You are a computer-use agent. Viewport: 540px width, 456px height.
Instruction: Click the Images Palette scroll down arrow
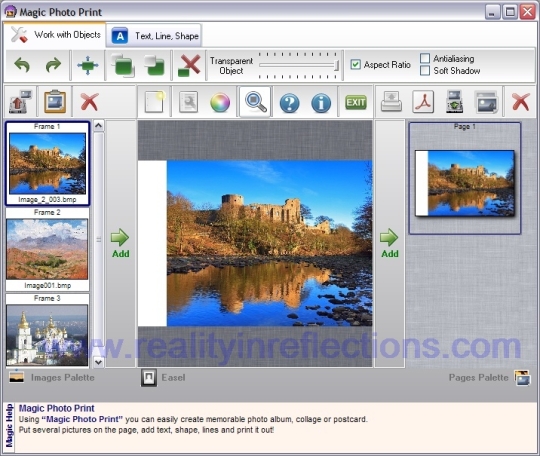(98, 362)
